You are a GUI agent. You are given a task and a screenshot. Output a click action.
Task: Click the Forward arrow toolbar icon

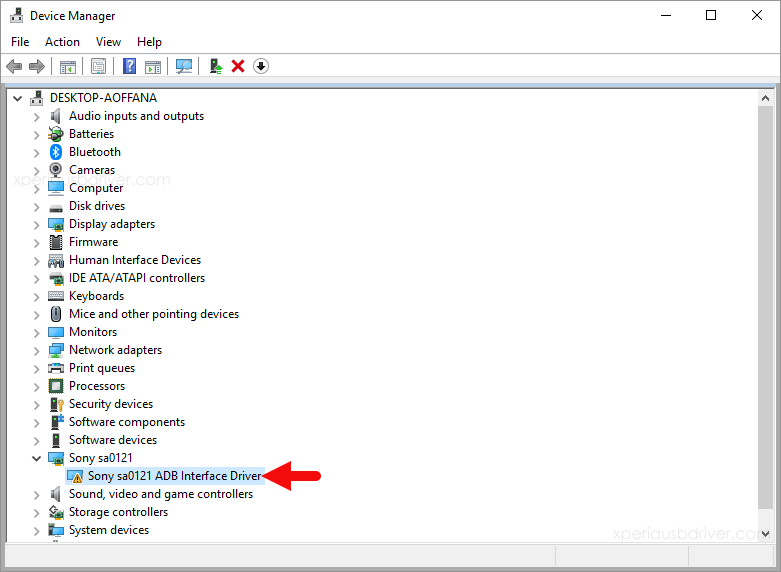pyautogui.click(x=37, y=66)
